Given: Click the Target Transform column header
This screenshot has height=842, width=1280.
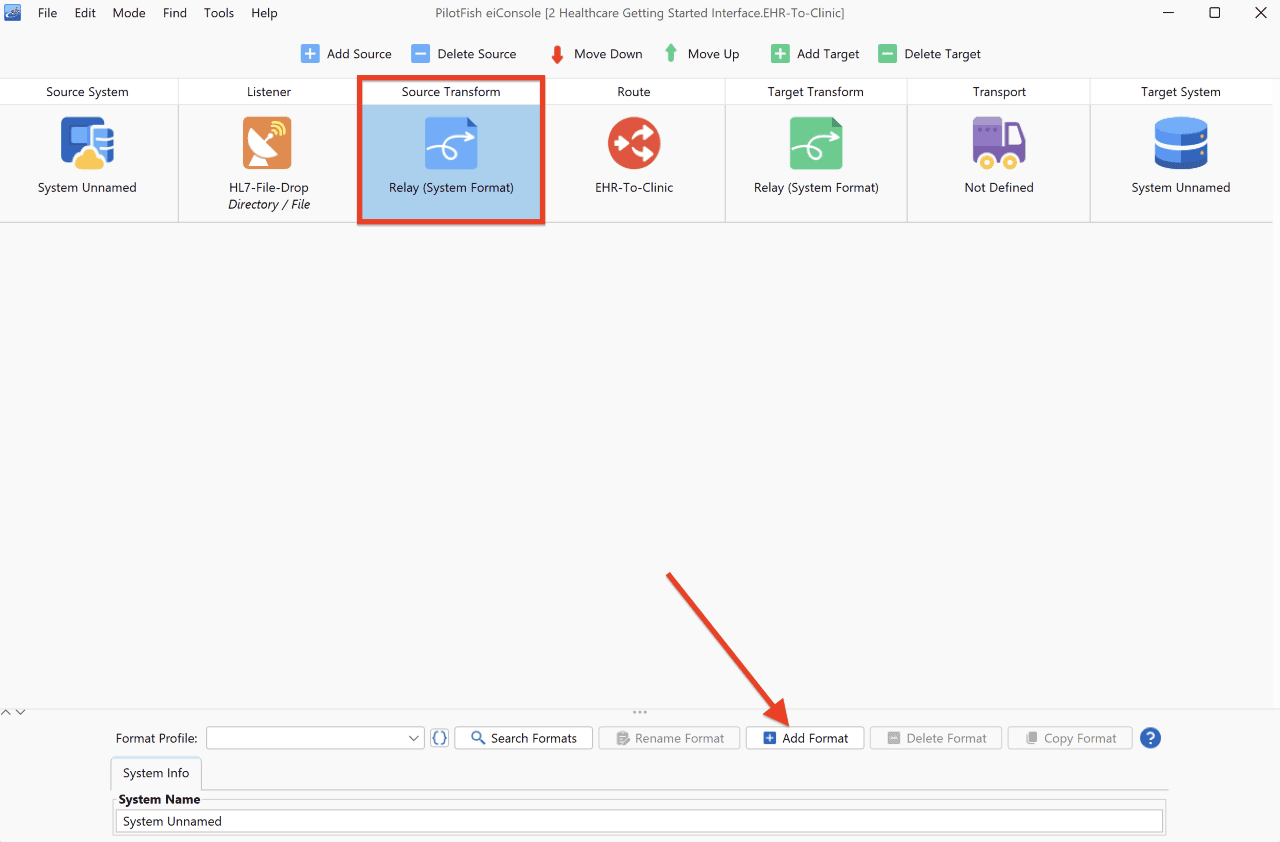Looking at the screenshot, I should tap(816, 92).
